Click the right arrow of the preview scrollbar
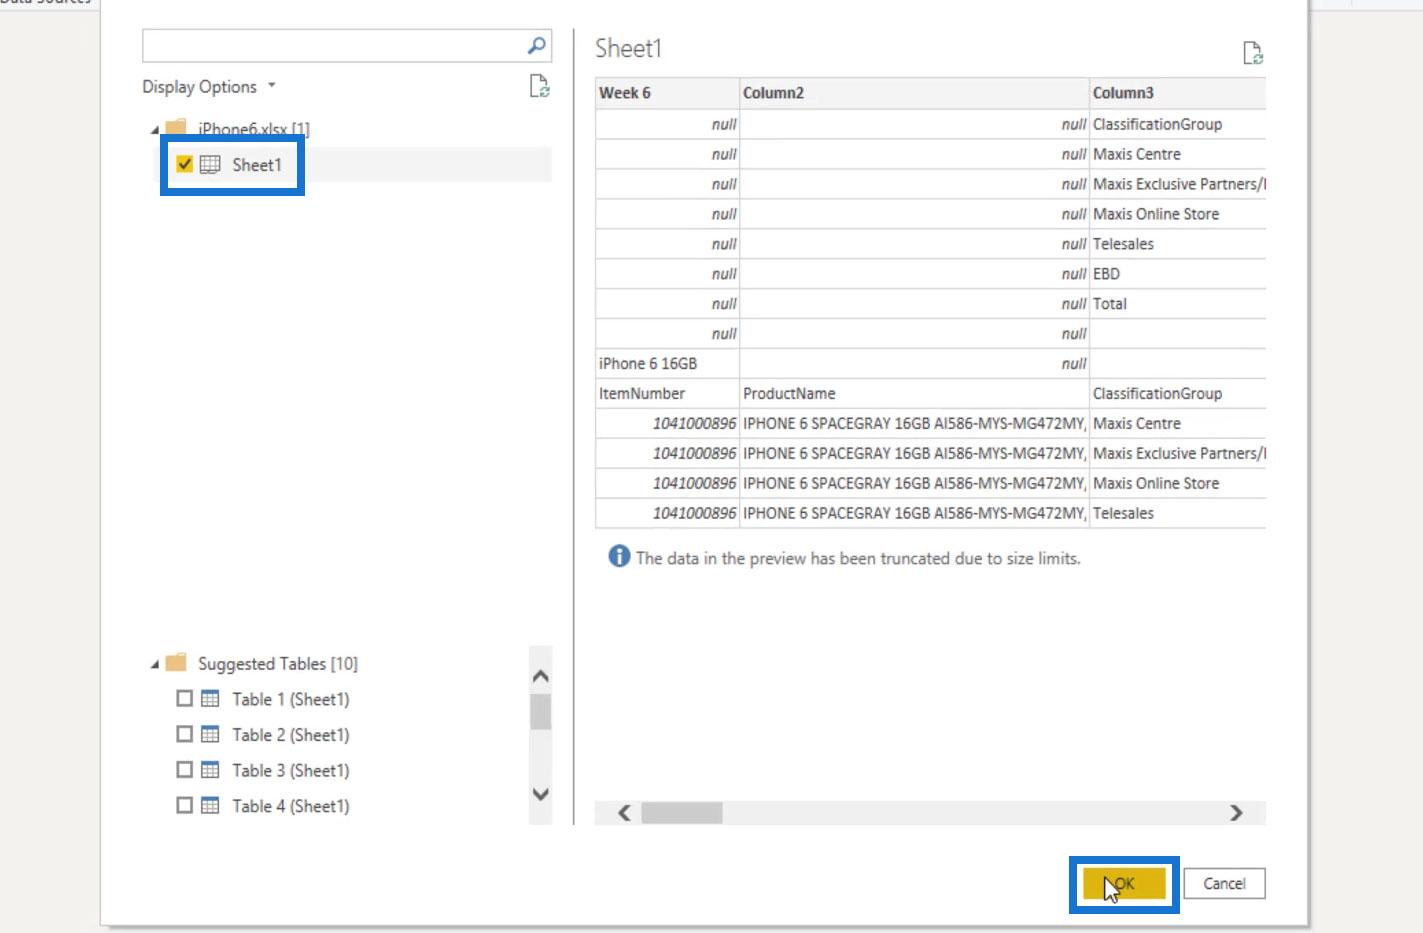Viewport: 1423px width, 933px height. 1236,813
